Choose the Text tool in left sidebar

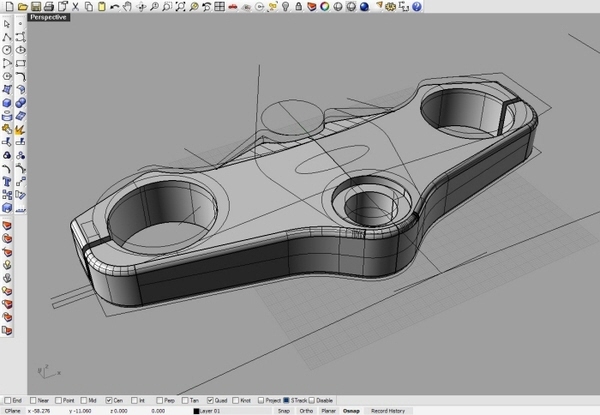coord(8,182)
